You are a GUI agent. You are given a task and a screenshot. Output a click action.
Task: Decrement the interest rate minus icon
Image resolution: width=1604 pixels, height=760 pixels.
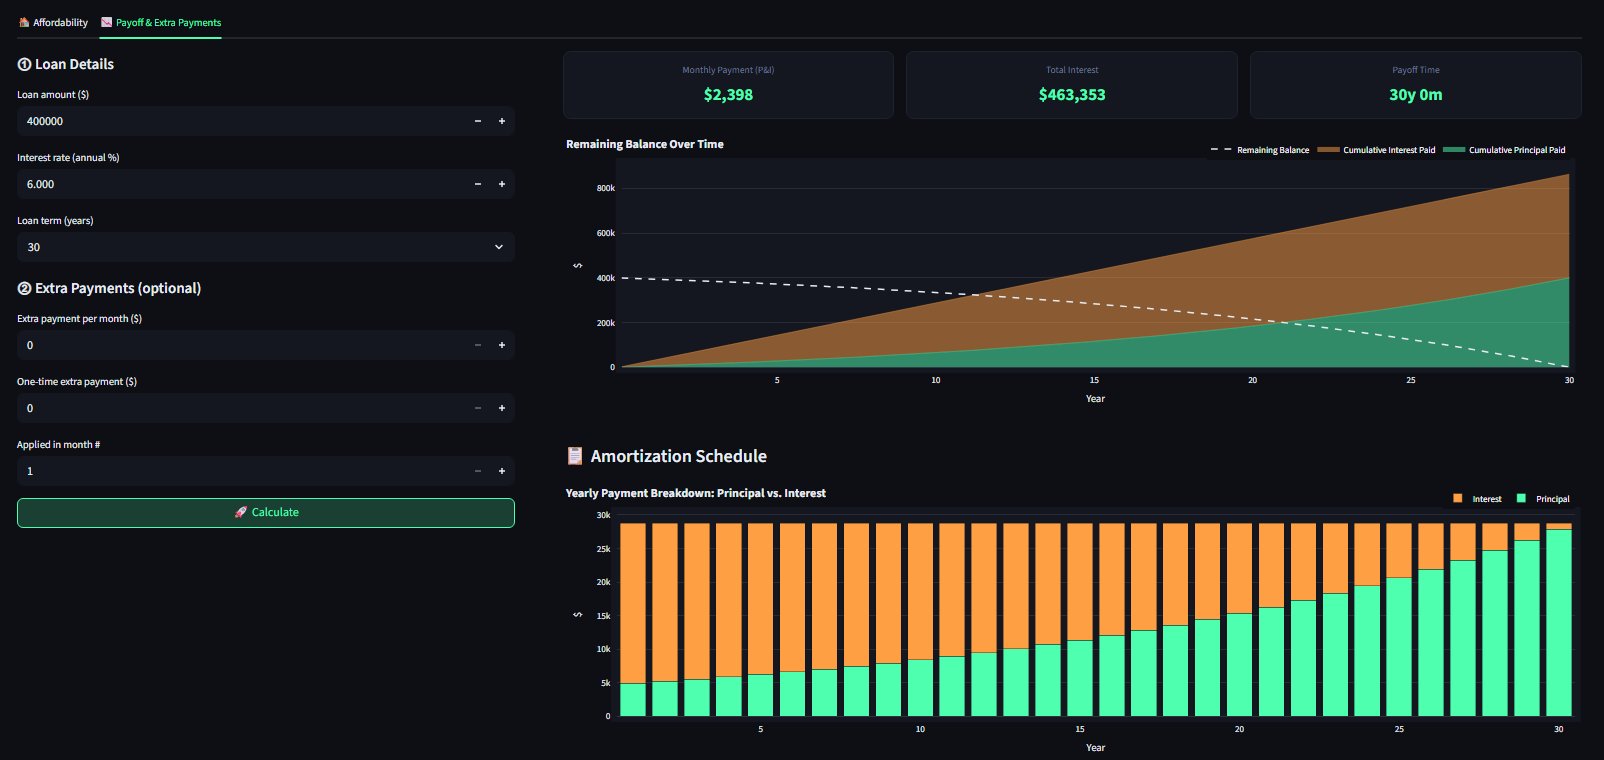478,184
